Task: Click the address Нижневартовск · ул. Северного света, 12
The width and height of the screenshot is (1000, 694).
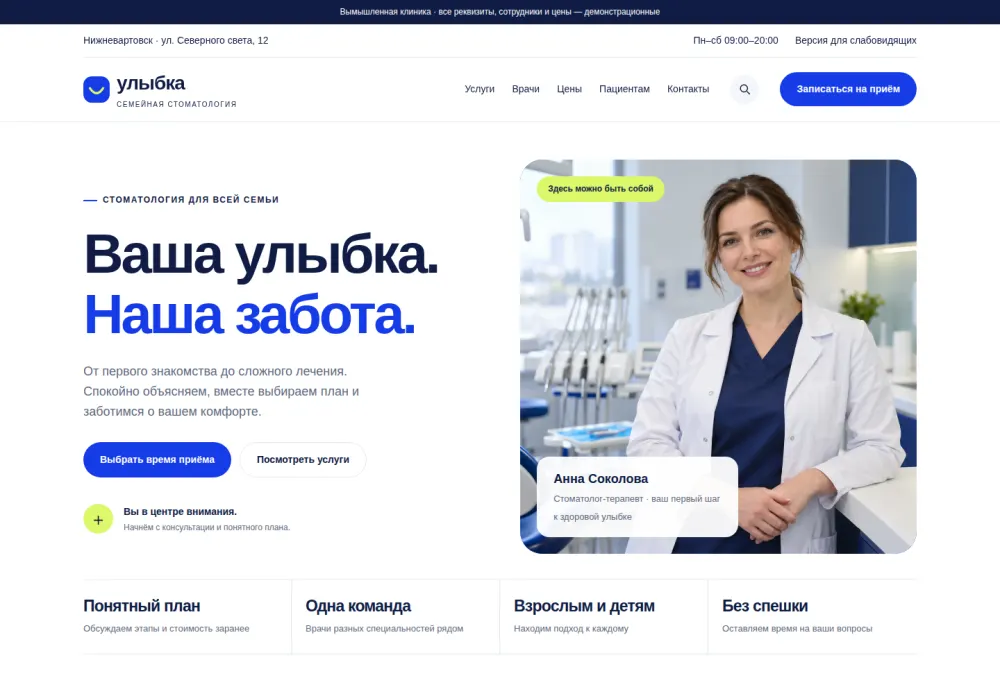Action: 175,40
